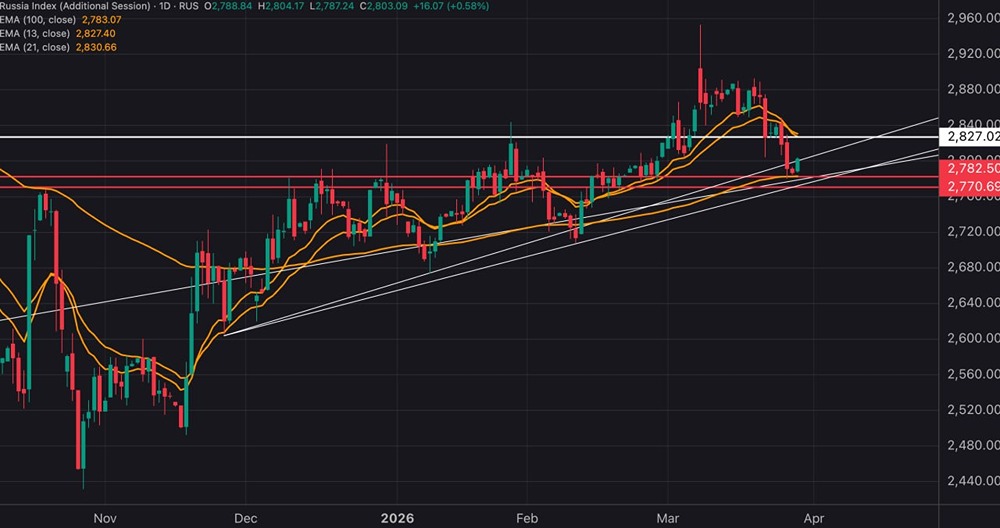Viewport: 1000px width, 528px height.
Task: Select the 1D interval label in legend
Action: (x=167, y=6)
